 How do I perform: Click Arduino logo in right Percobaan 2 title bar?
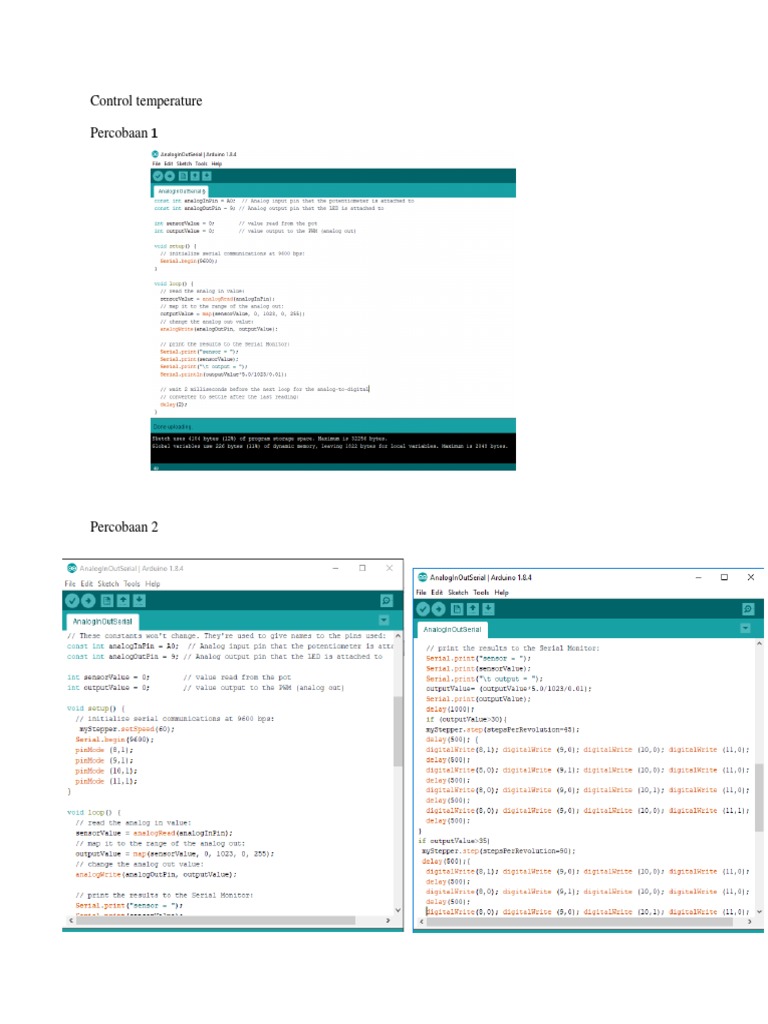423,577
